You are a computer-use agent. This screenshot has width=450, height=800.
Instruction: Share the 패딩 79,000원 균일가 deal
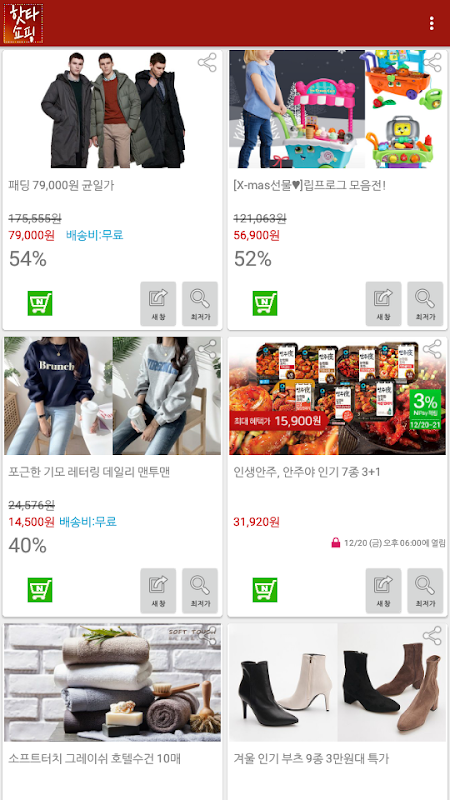click(x=207, y=63)
